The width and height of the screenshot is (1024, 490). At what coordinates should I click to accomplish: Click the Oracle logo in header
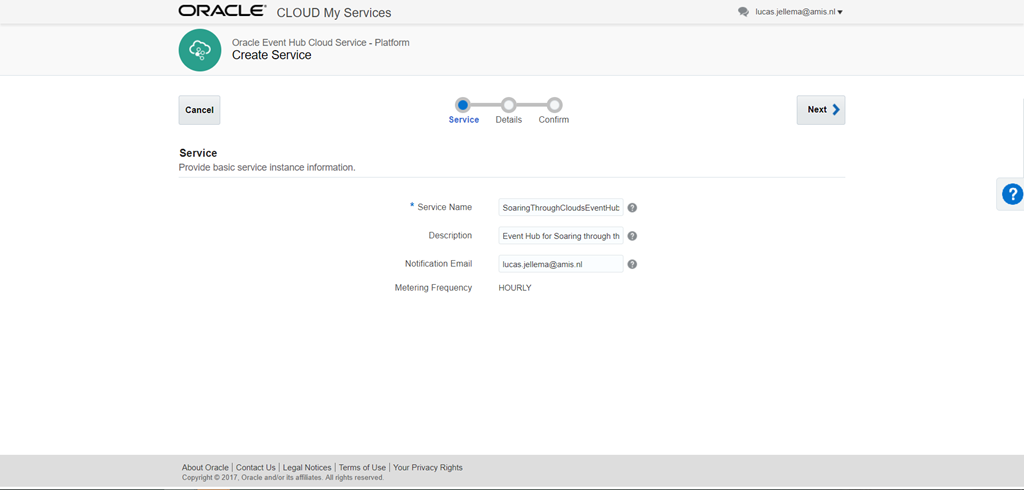222,11
